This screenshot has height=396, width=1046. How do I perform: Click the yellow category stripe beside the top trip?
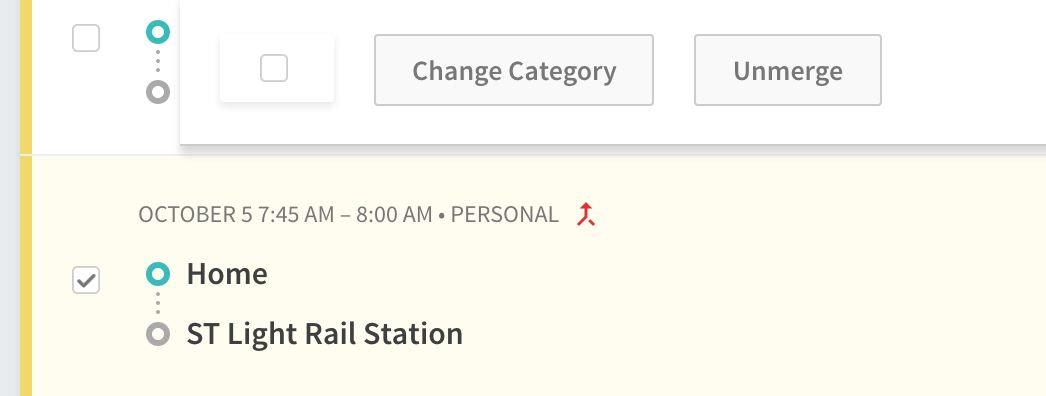pyautogui.click(x=26, y=77)
